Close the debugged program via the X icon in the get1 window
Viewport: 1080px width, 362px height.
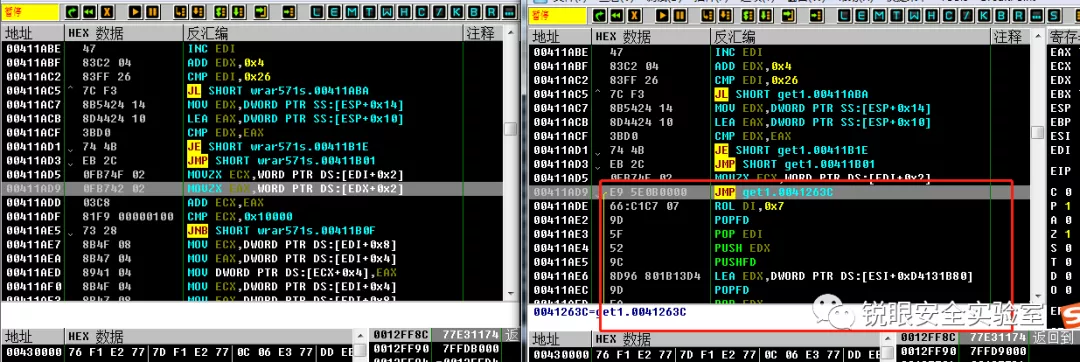pyautogui.click(x=634, y=15)
